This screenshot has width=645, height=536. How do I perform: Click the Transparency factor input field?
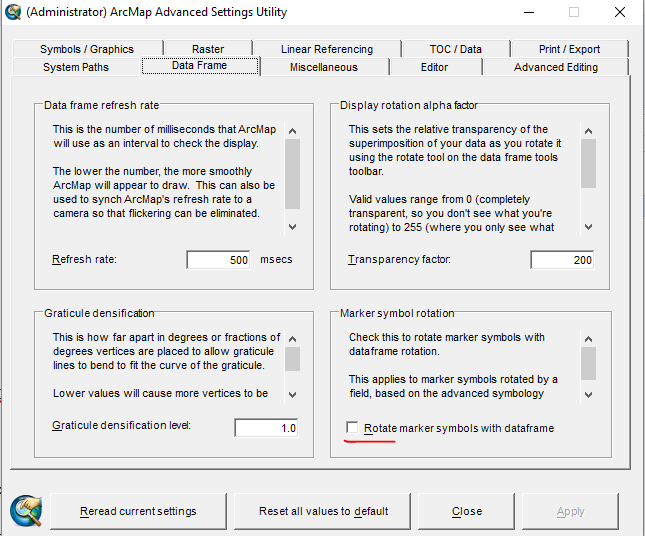click(562, 260)
